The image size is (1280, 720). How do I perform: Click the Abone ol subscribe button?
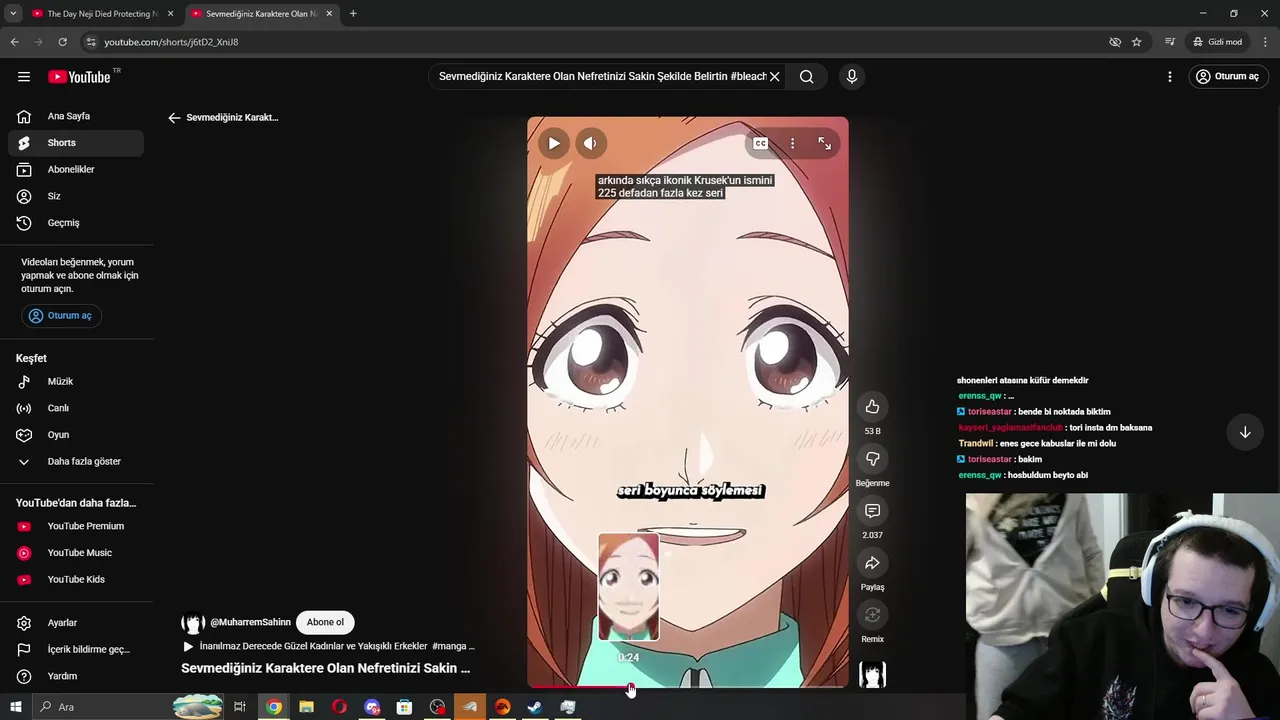[325, 622]
